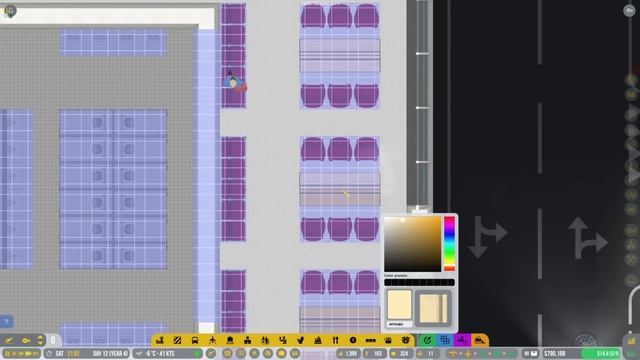
Task: Click the hex color code input field
Action: coord(399,324)
